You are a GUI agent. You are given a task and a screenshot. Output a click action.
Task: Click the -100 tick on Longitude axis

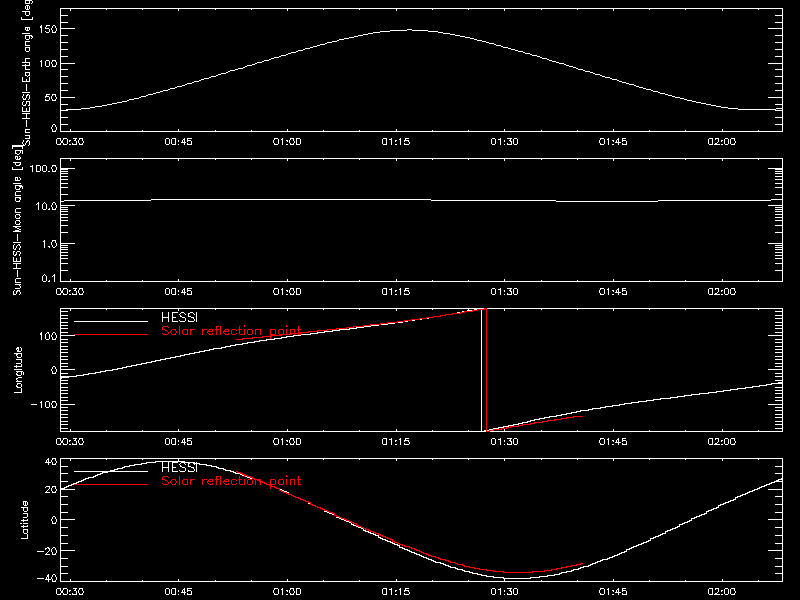[44, 404]
